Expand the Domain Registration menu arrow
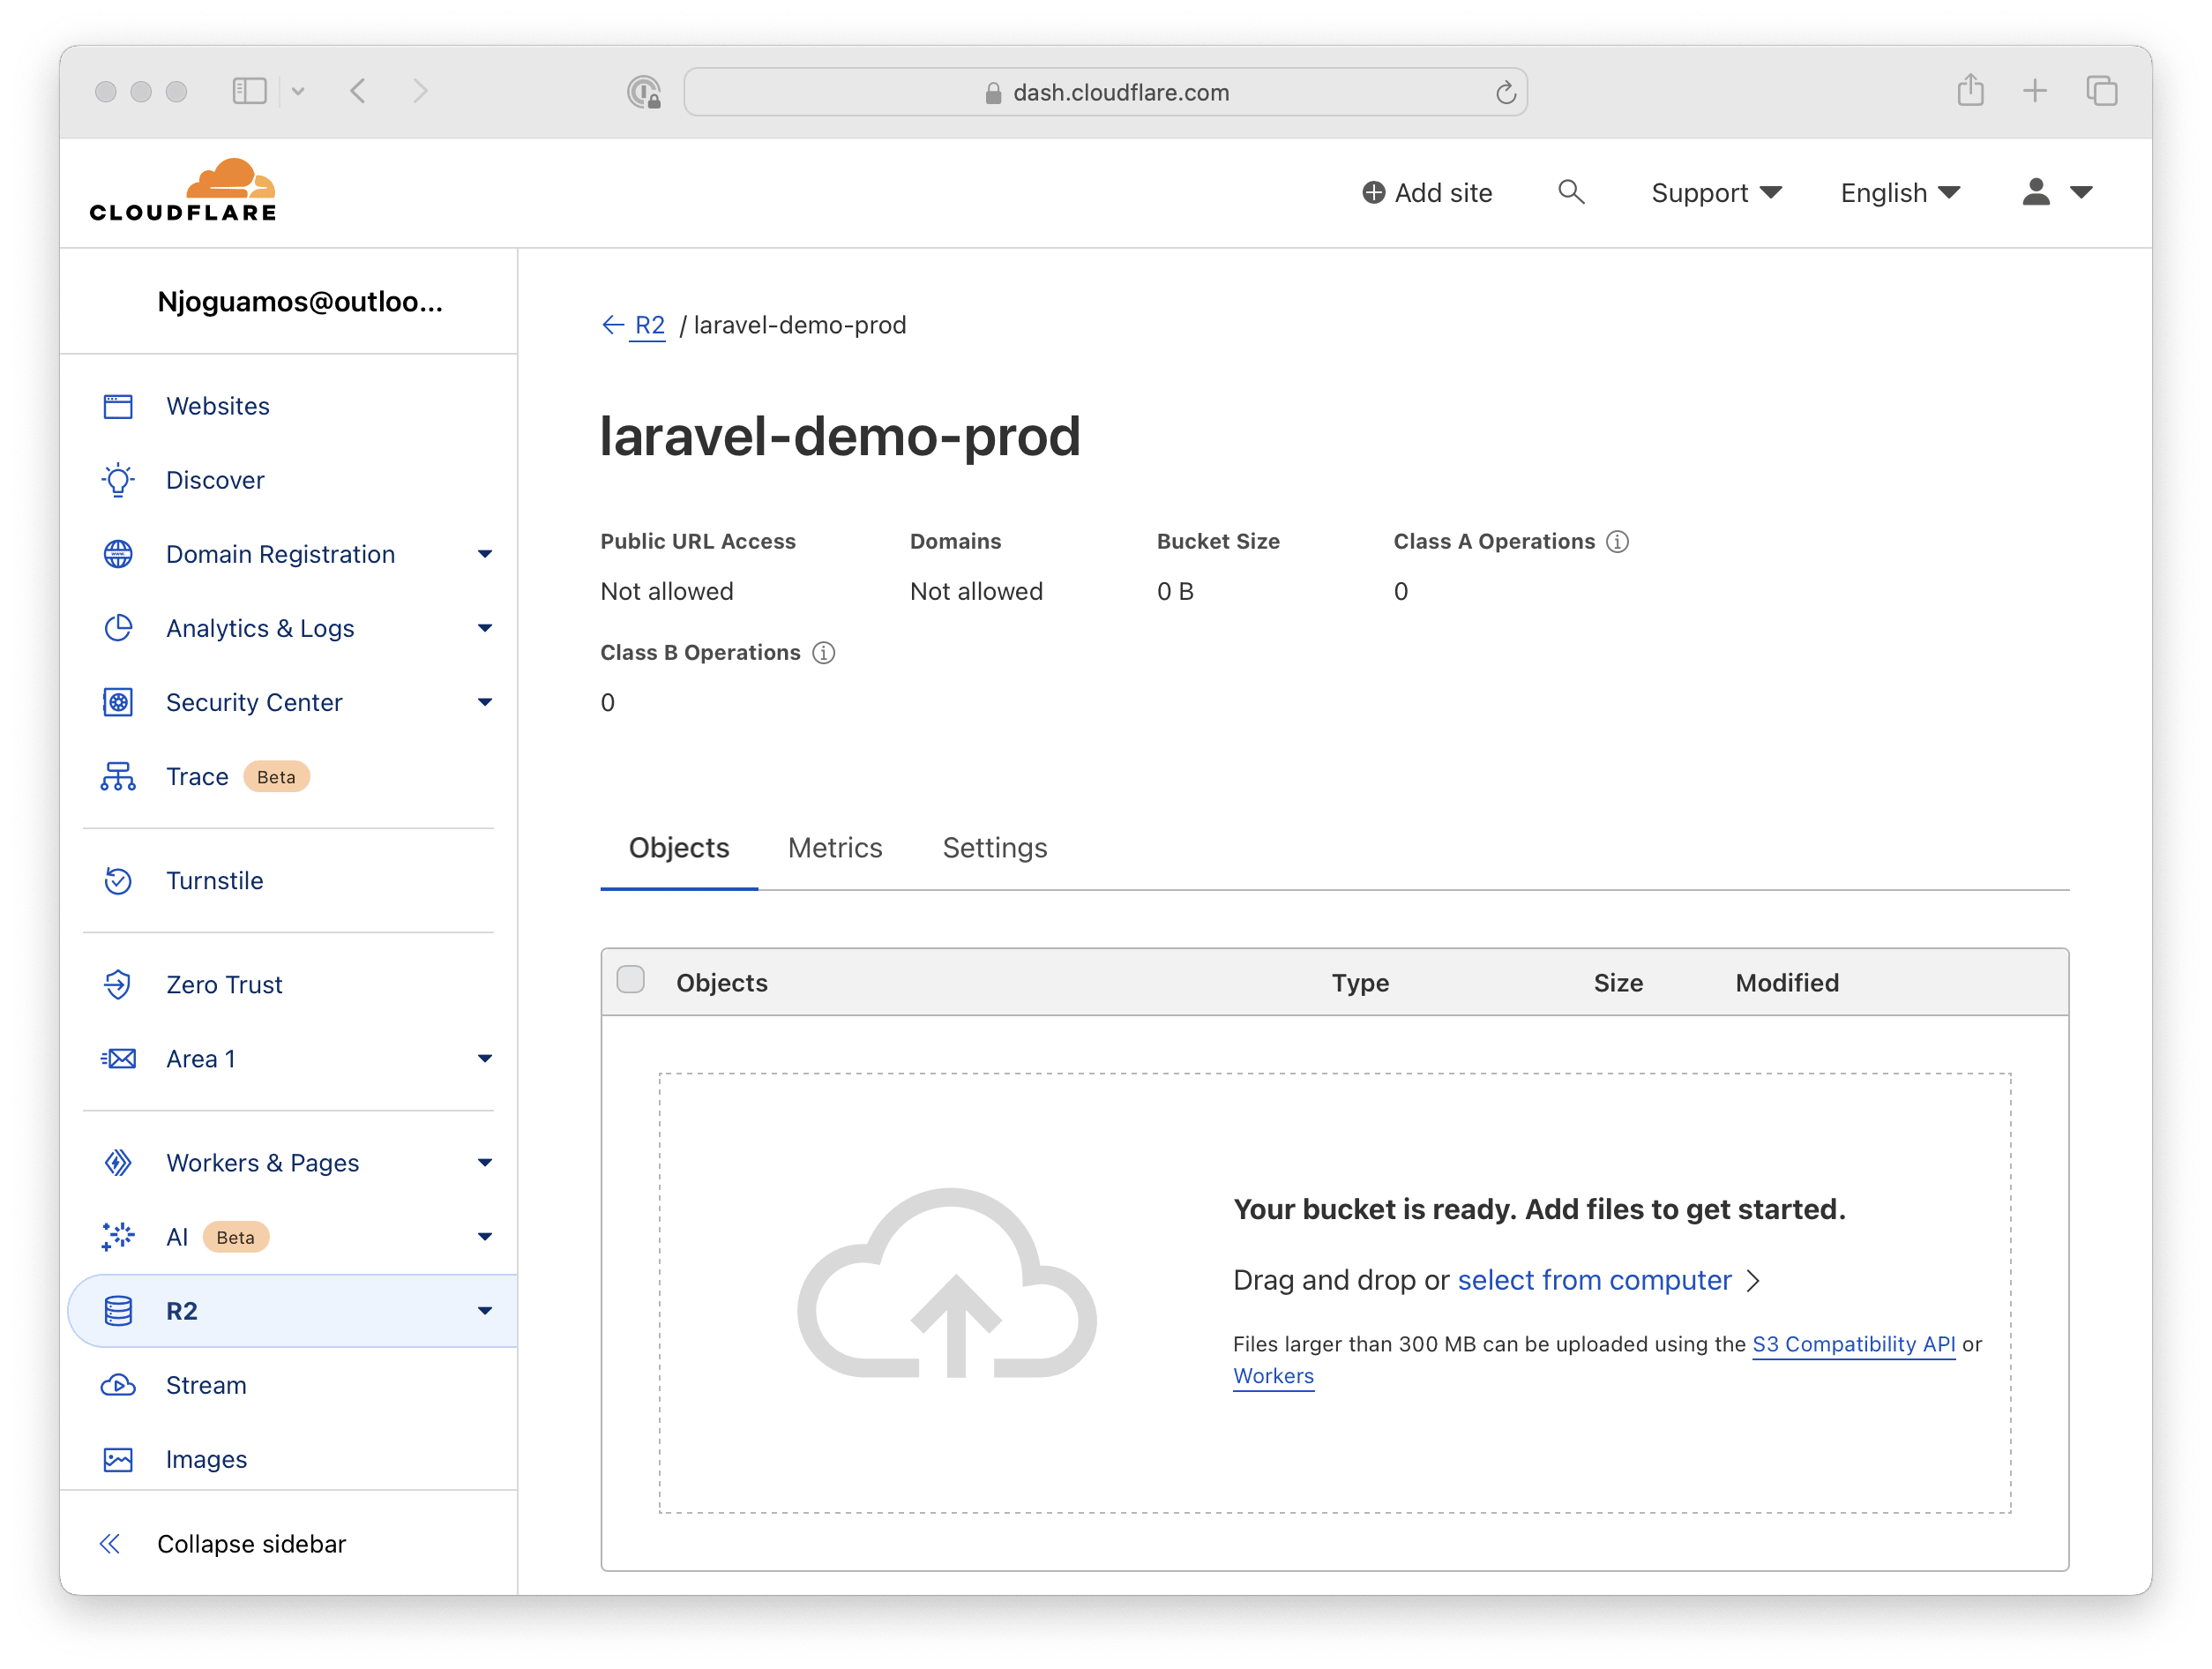Image resolution: width=2212 pixels, height=1669 pixels. click(x=485, y=554)
